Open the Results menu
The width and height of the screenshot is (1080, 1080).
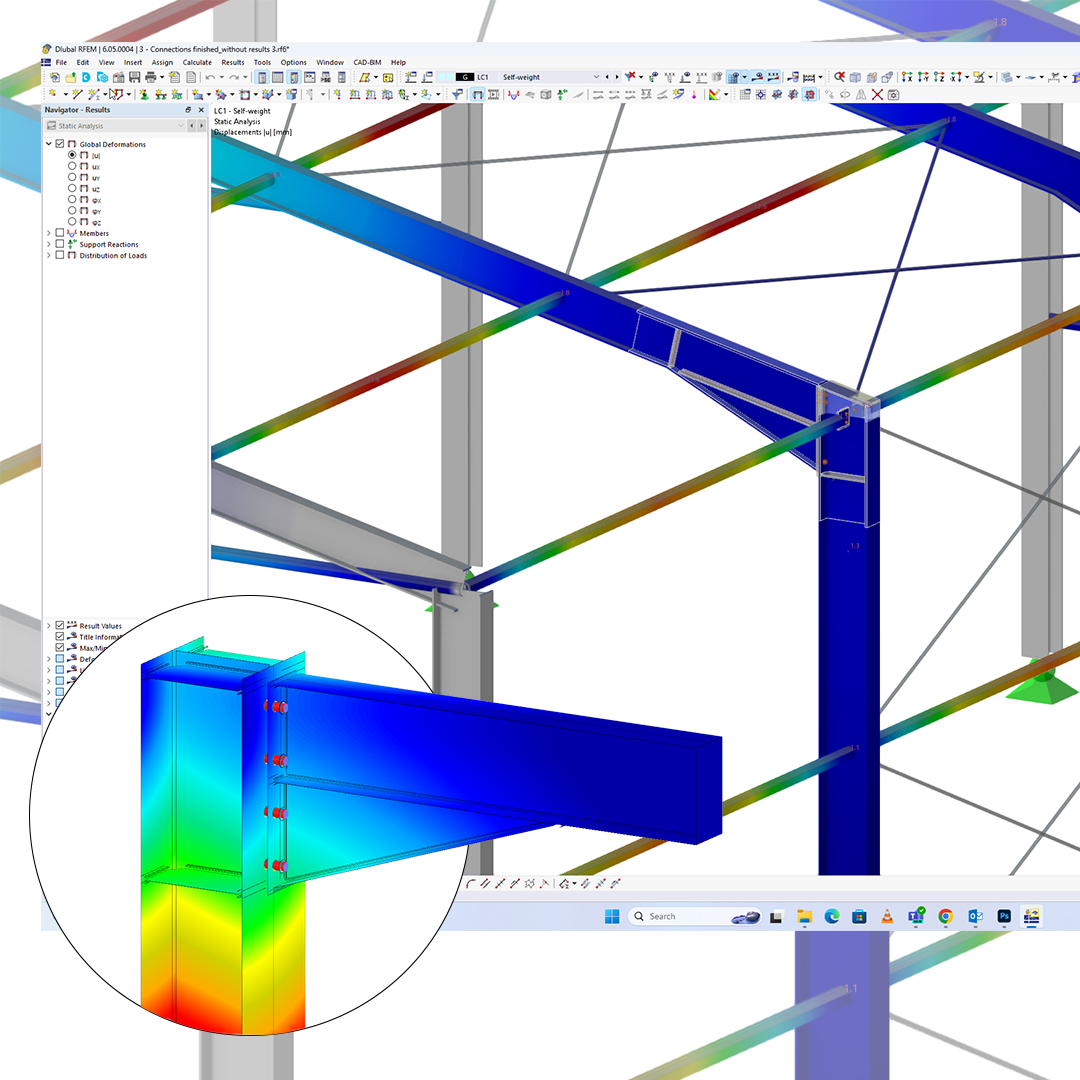coord(233,62)
